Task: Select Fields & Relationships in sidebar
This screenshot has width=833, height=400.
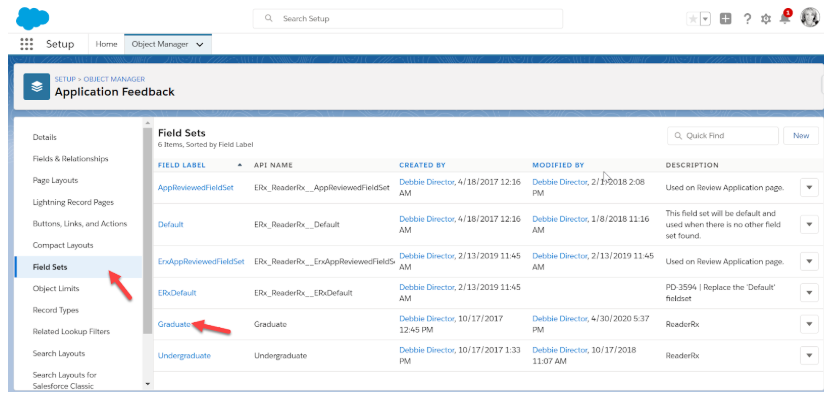Action: click(x=70, y=158)
